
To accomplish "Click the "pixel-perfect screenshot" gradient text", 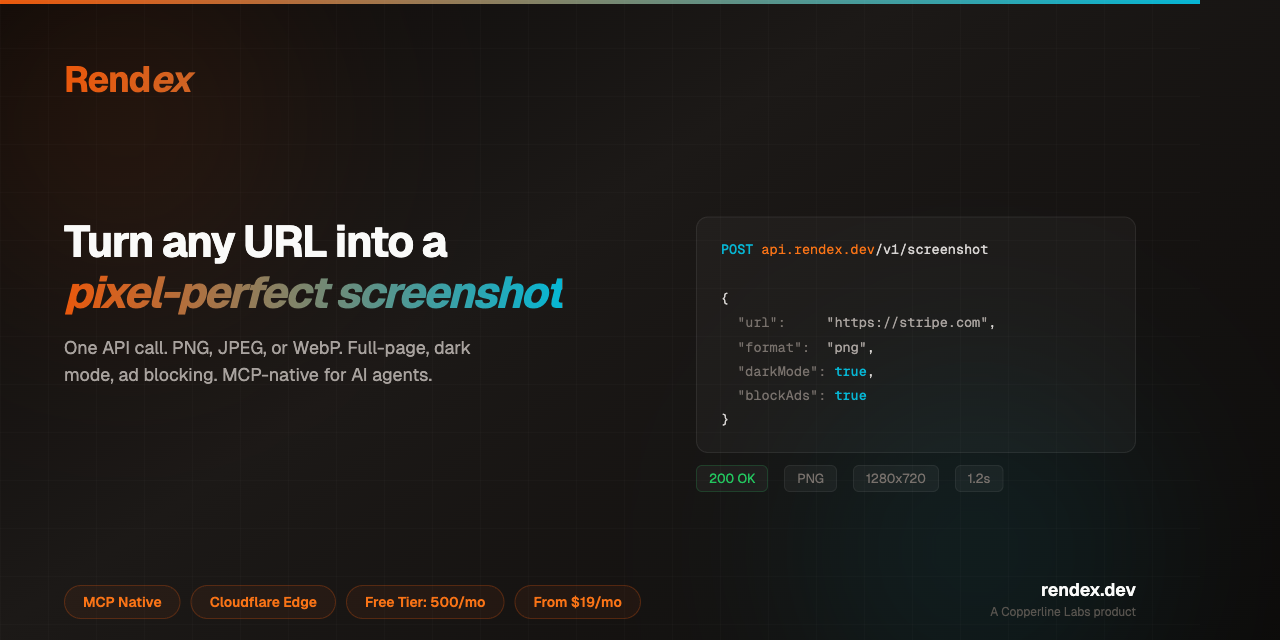I will point(314,293).
